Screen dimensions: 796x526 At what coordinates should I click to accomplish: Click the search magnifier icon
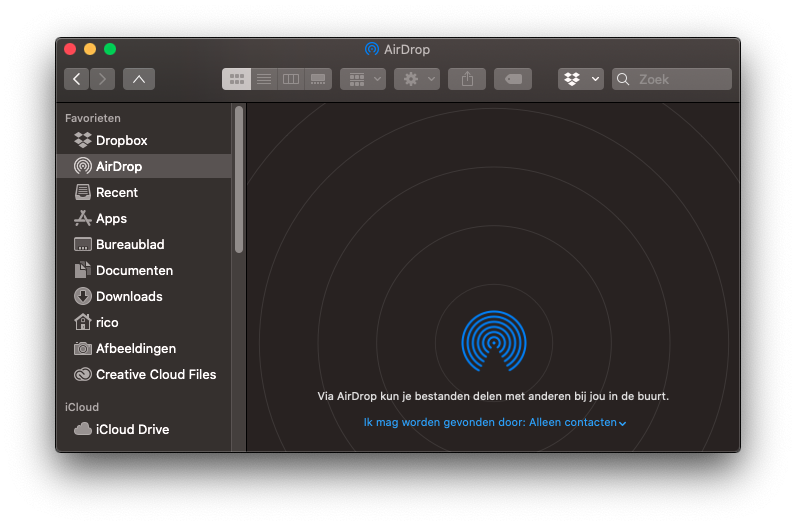pos(623,79)
